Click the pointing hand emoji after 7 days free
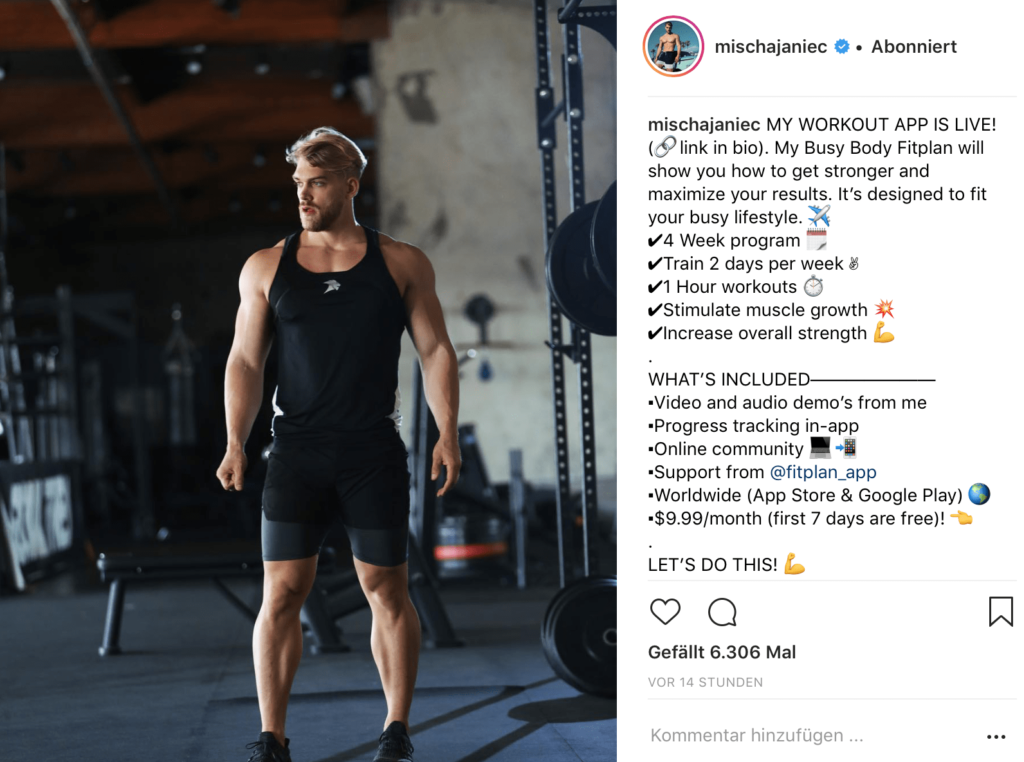Screen dimensions: 1024x762 tap(961, 518)
